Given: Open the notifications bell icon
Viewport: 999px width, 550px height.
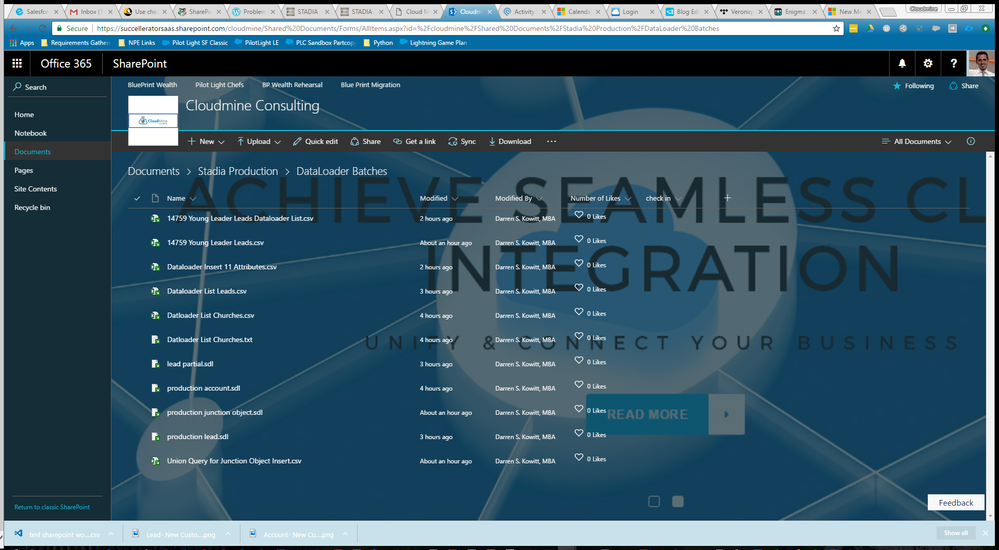Looking at the screenshot, I should point(902,64).
